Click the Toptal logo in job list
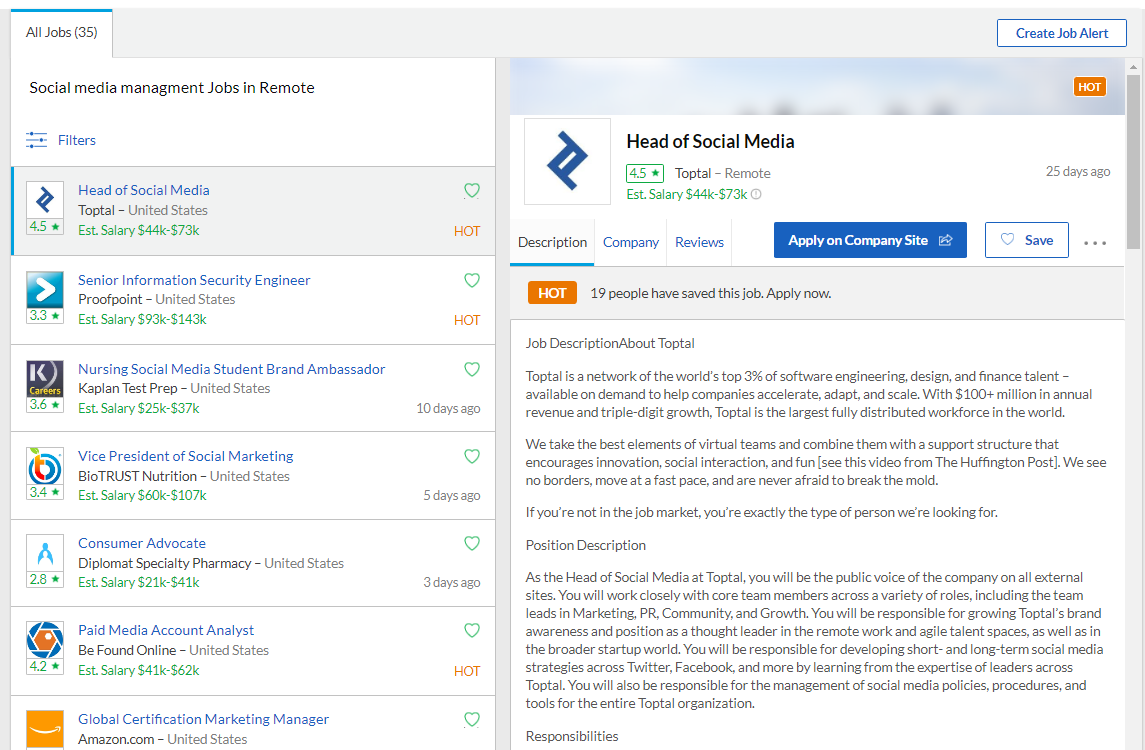The height and width of the screenshot is (750, 1145). [x=45, y=200]
